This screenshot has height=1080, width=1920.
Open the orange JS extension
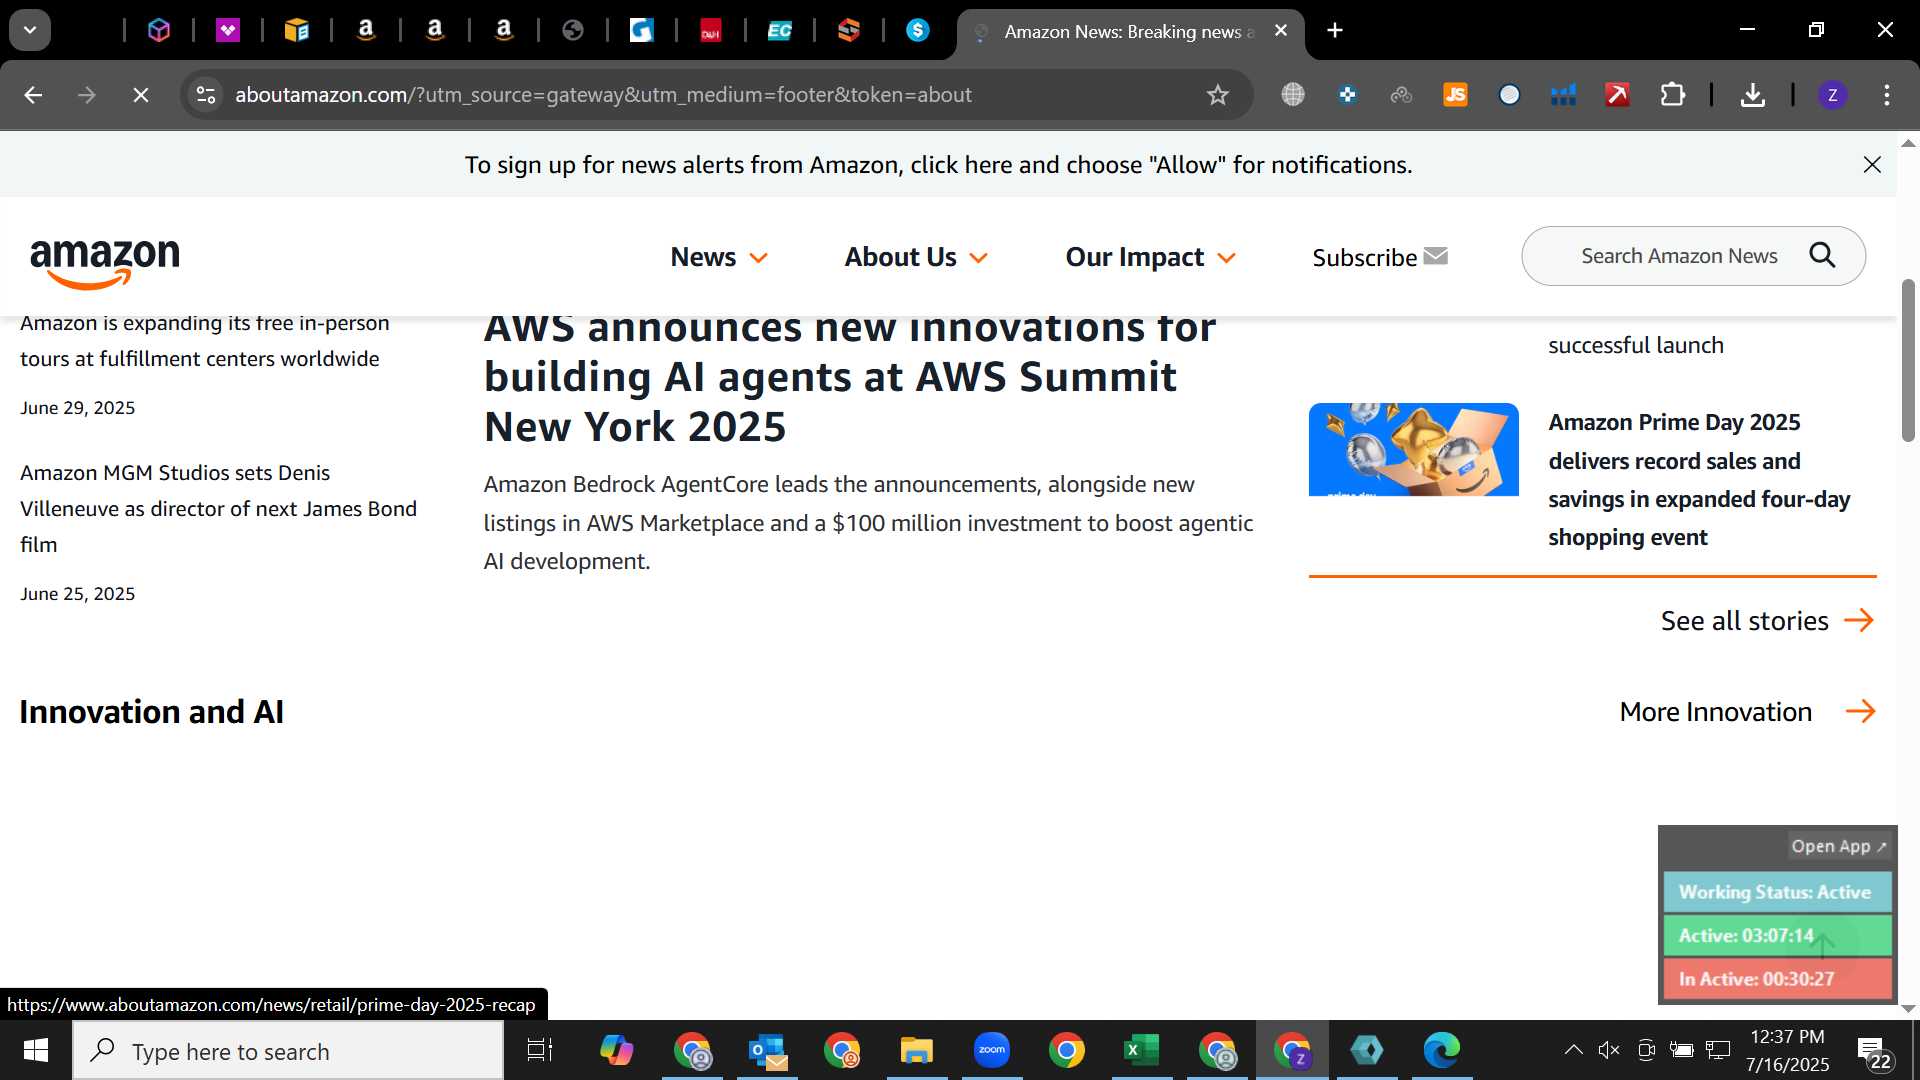coord(1455,95)
